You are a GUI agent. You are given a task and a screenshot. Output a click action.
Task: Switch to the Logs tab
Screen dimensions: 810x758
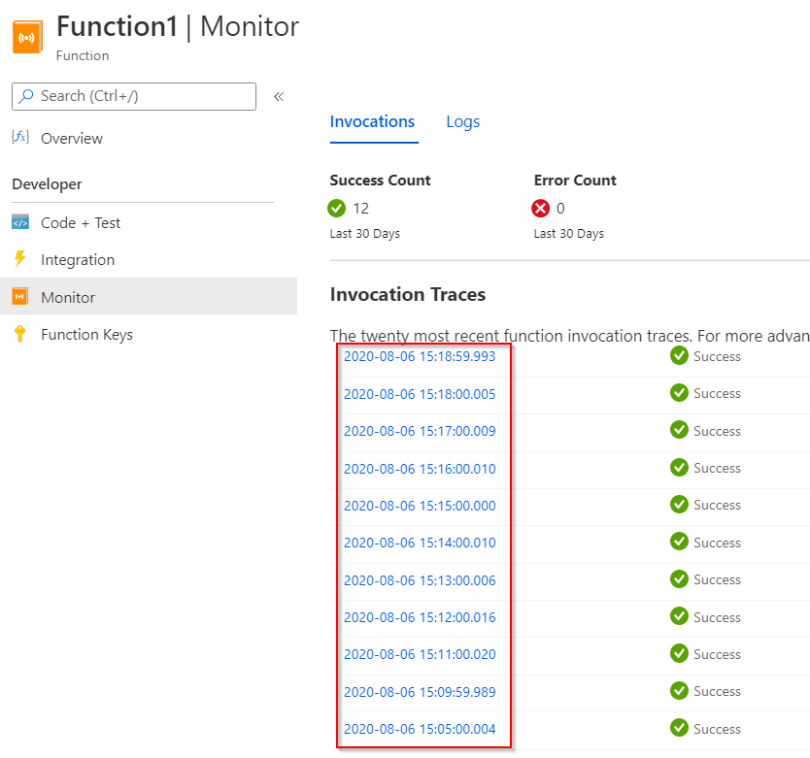463,122
